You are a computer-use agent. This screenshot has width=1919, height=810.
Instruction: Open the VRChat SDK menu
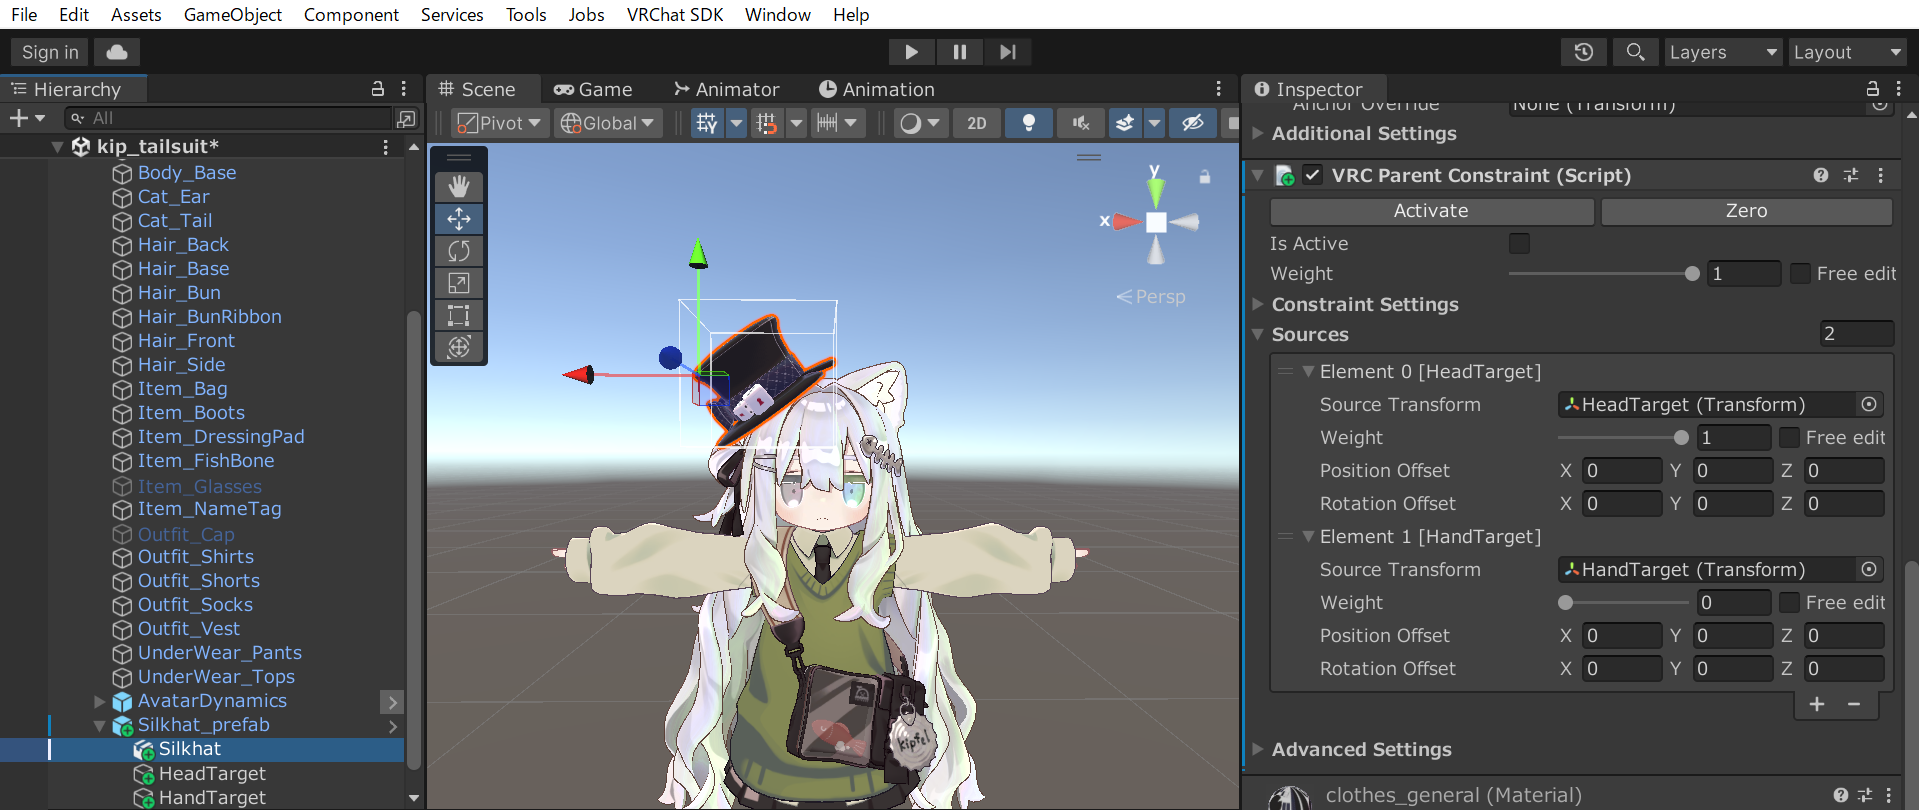[675, 14]
